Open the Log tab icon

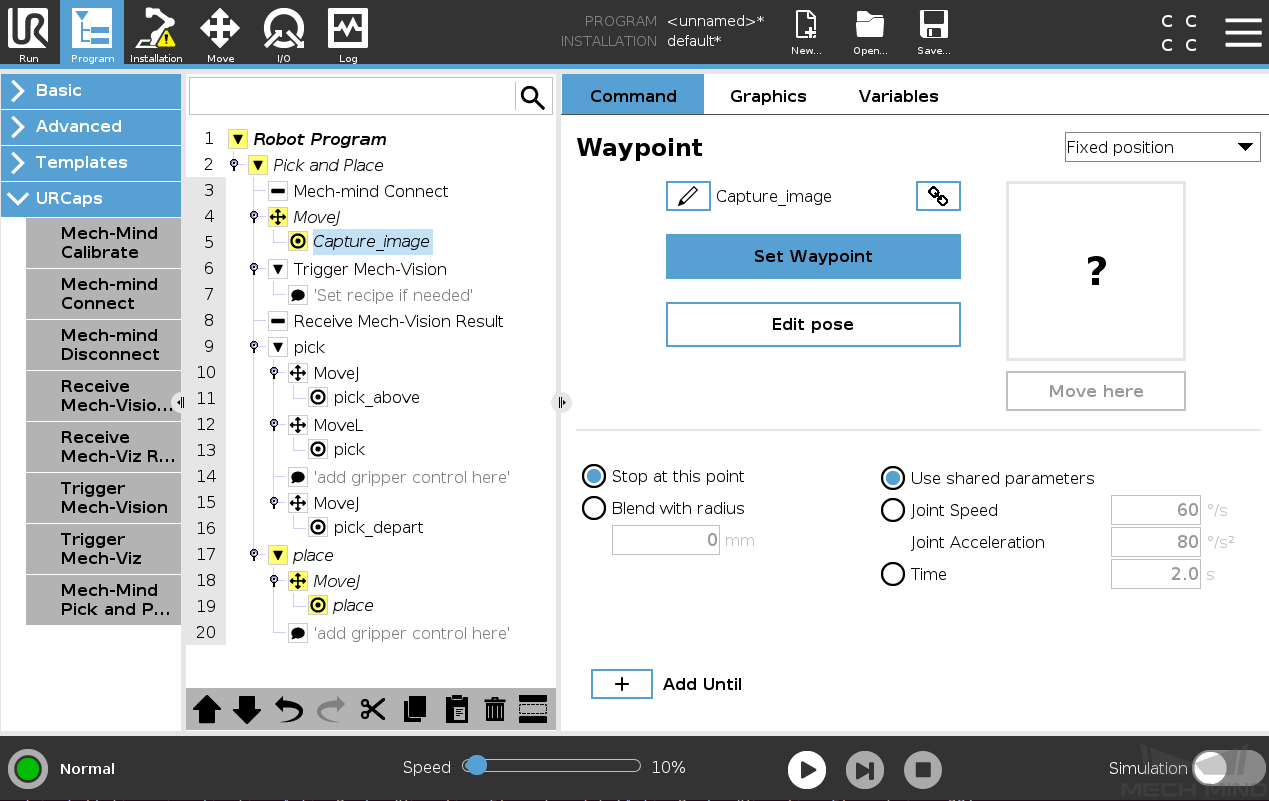[348, 33]
